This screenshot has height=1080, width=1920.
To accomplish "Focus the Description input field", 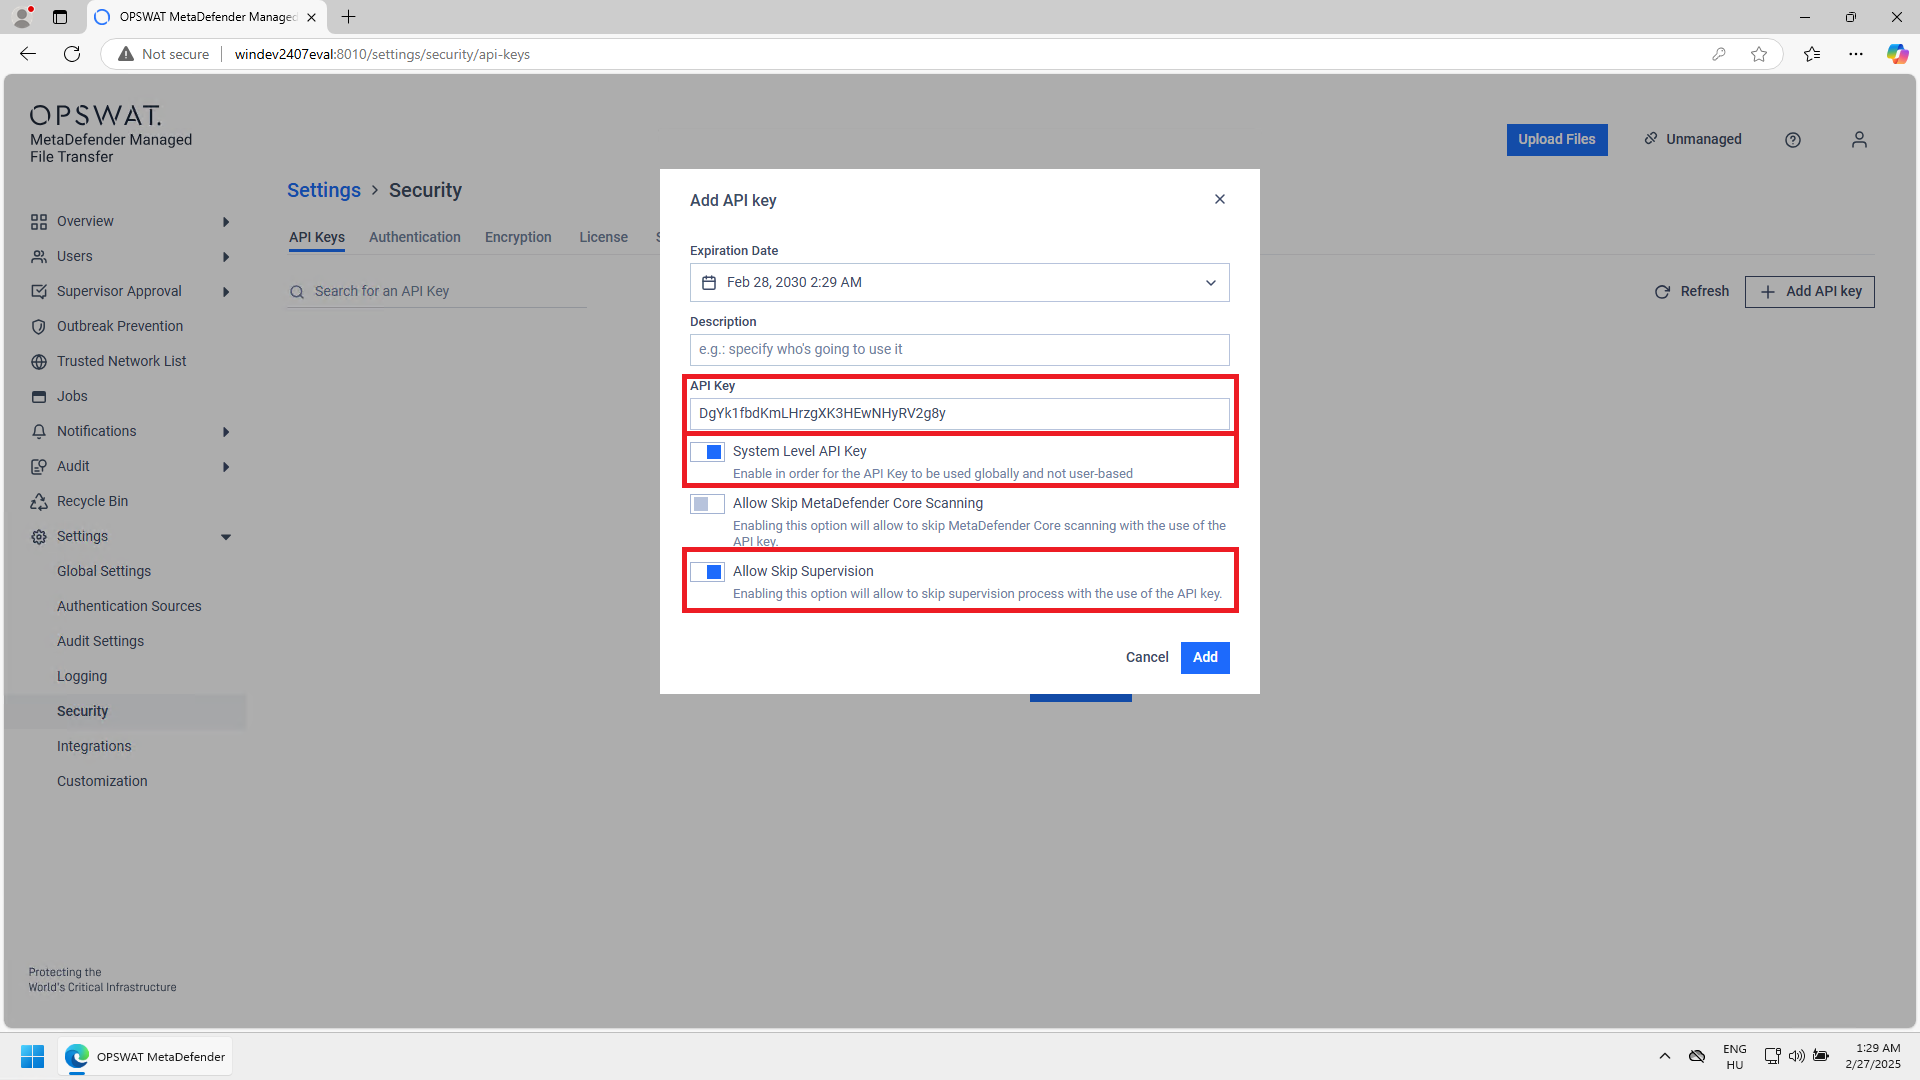I will tap(959, 350).
